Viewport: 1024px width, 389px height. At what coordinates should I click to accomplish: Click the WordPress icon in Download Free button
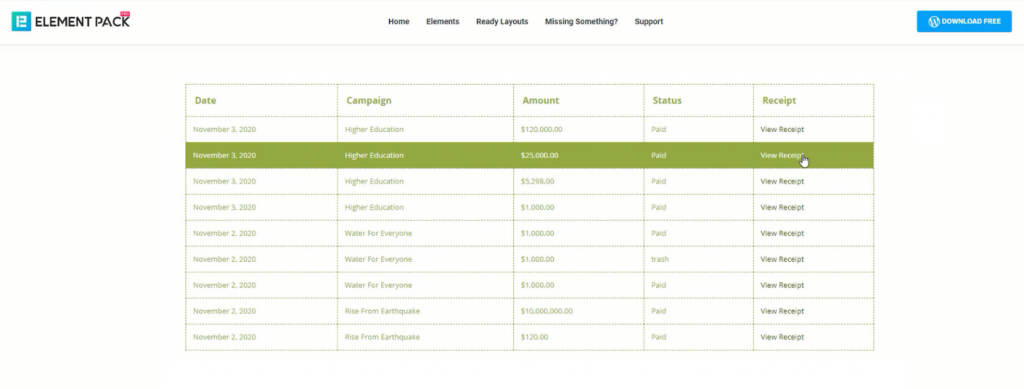tap(934, 22)
